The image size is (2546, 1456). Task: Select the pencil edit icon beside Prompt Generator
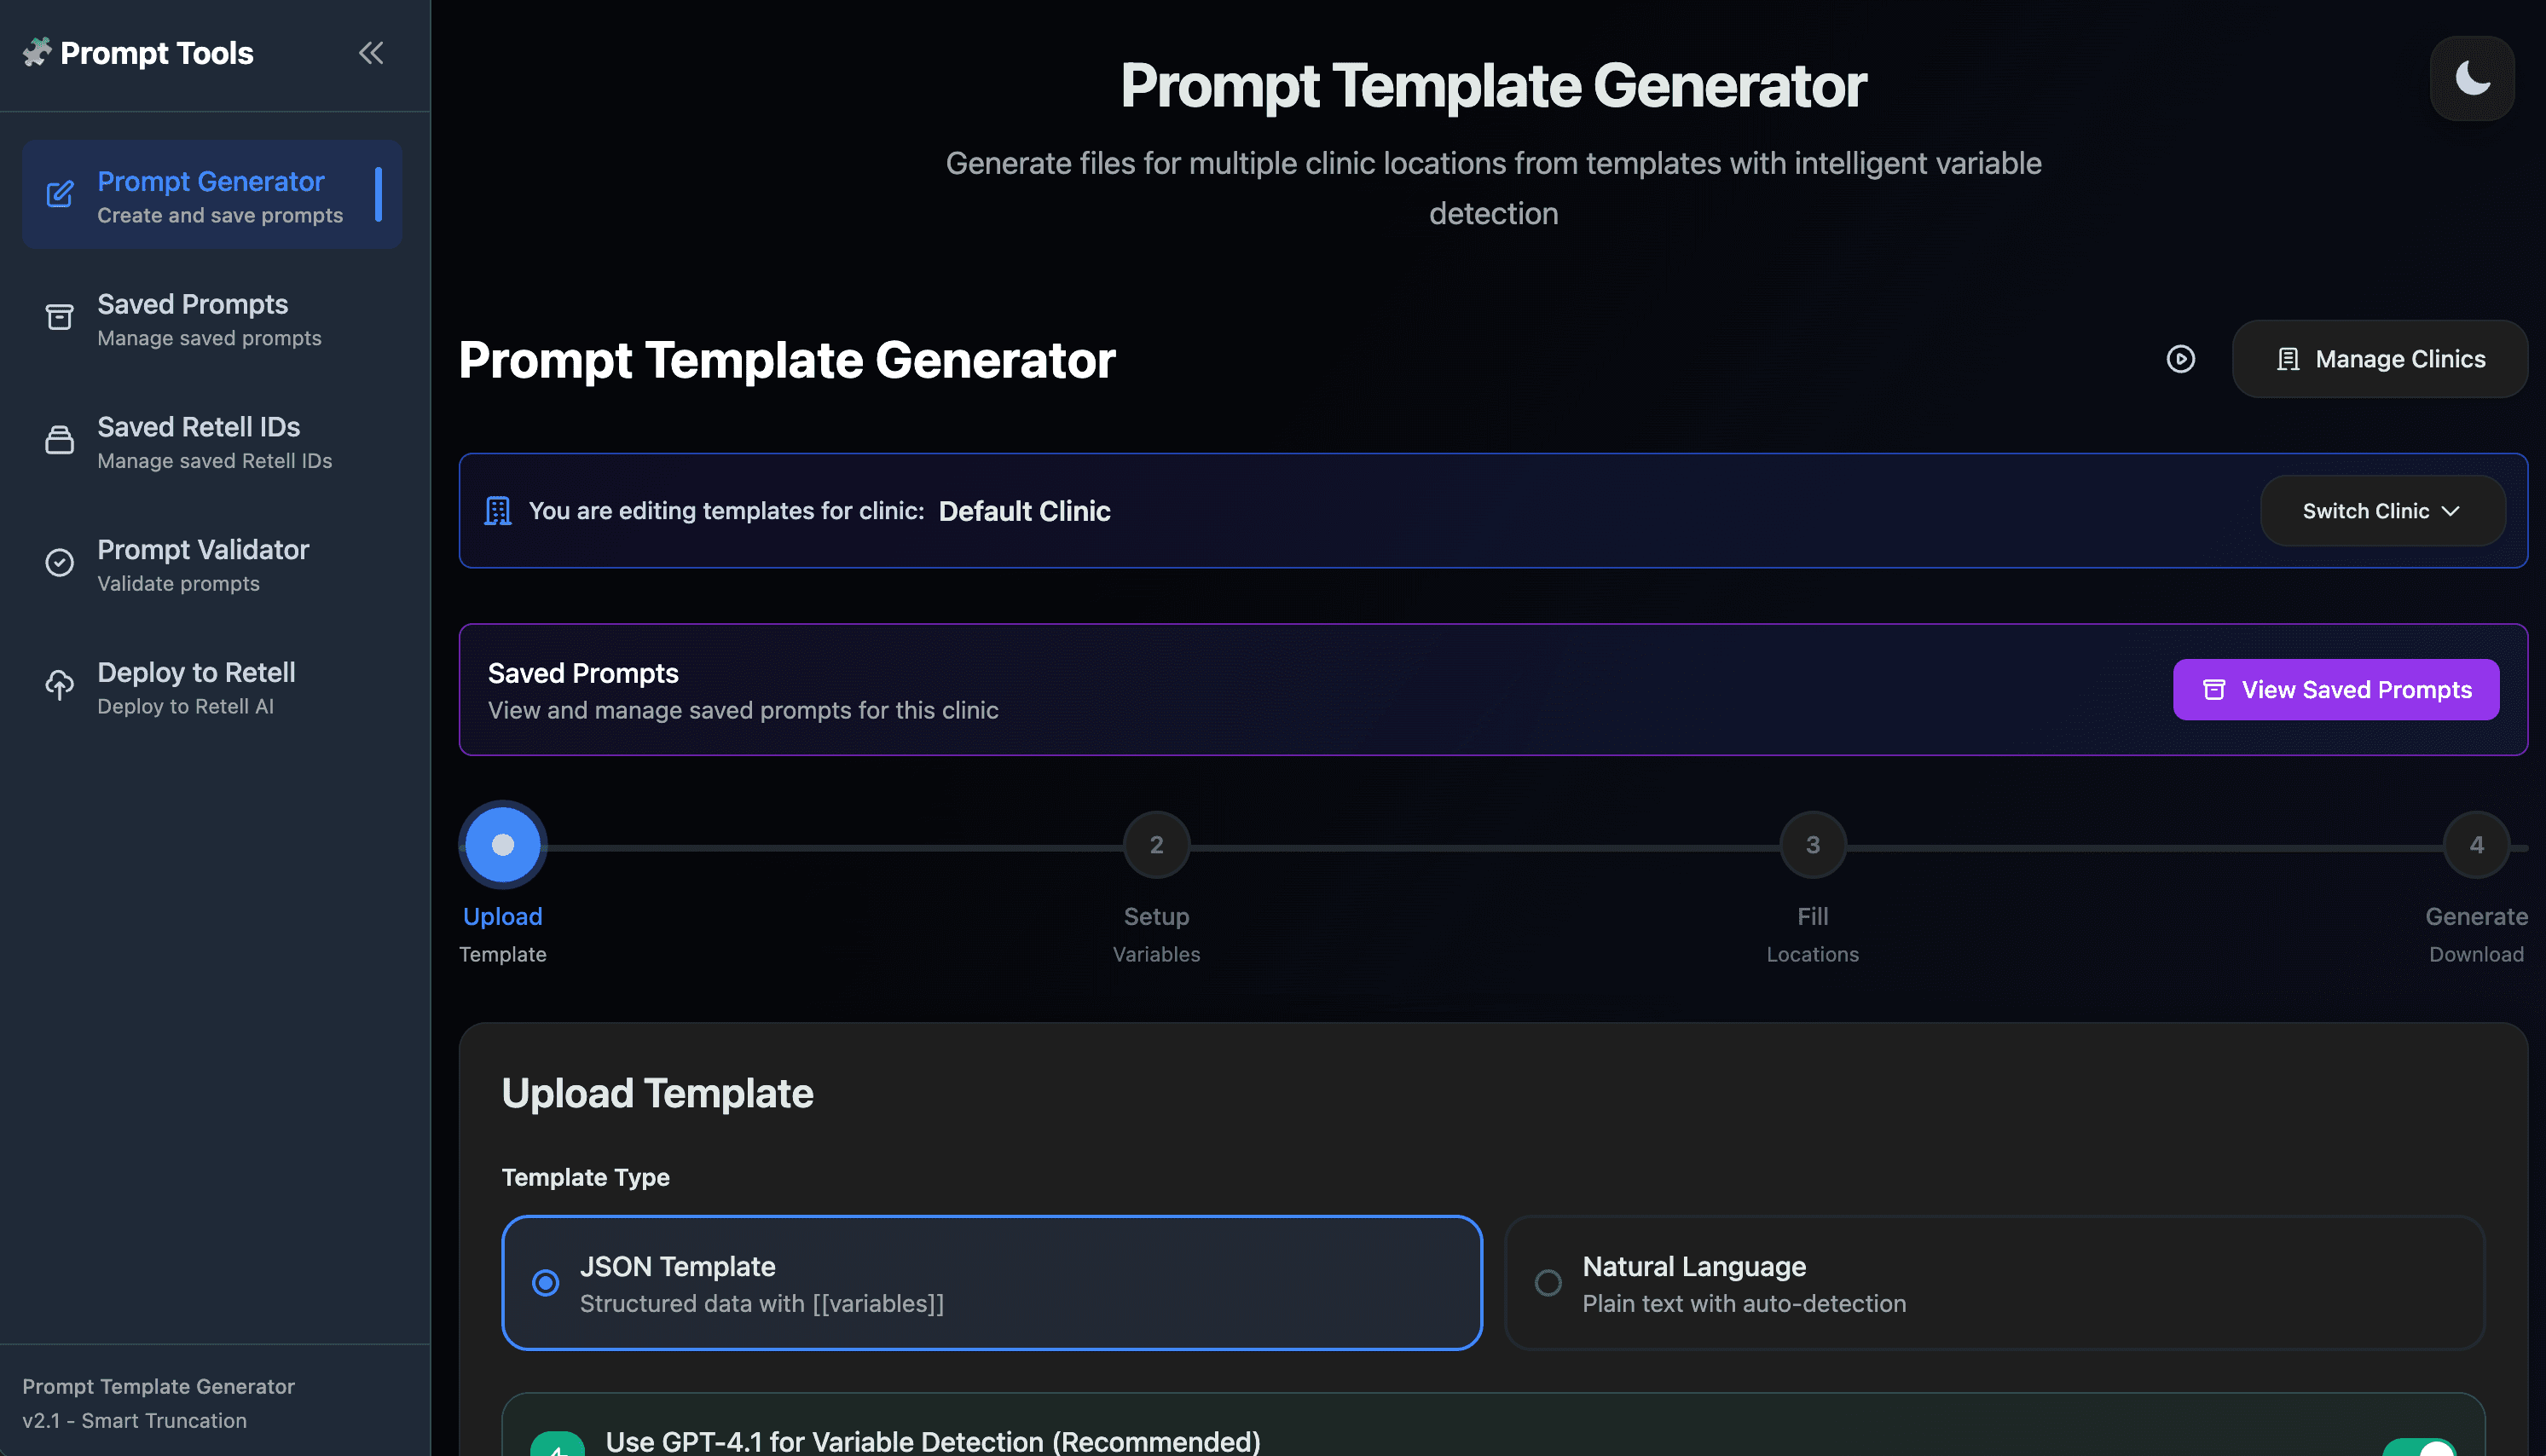coord(59,195)
